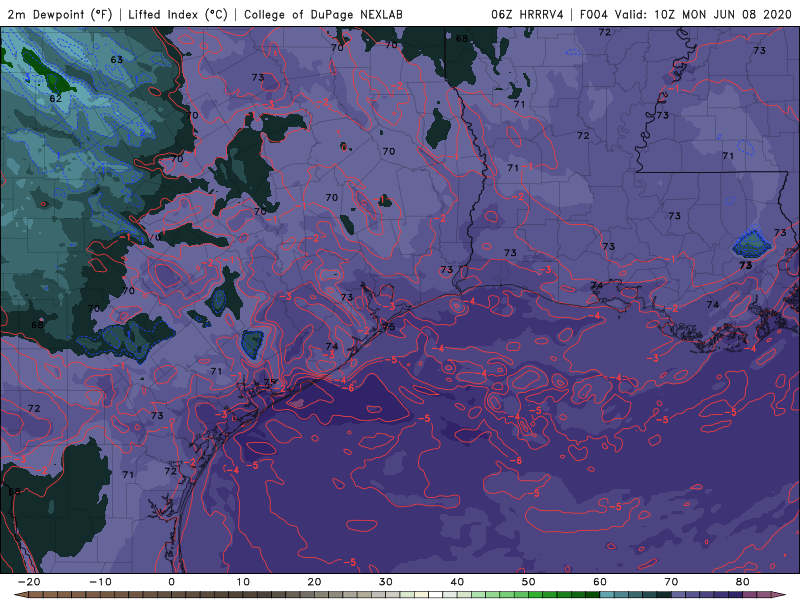
Task: Click the '0' color scale label
Action: [x=171, y=582]
